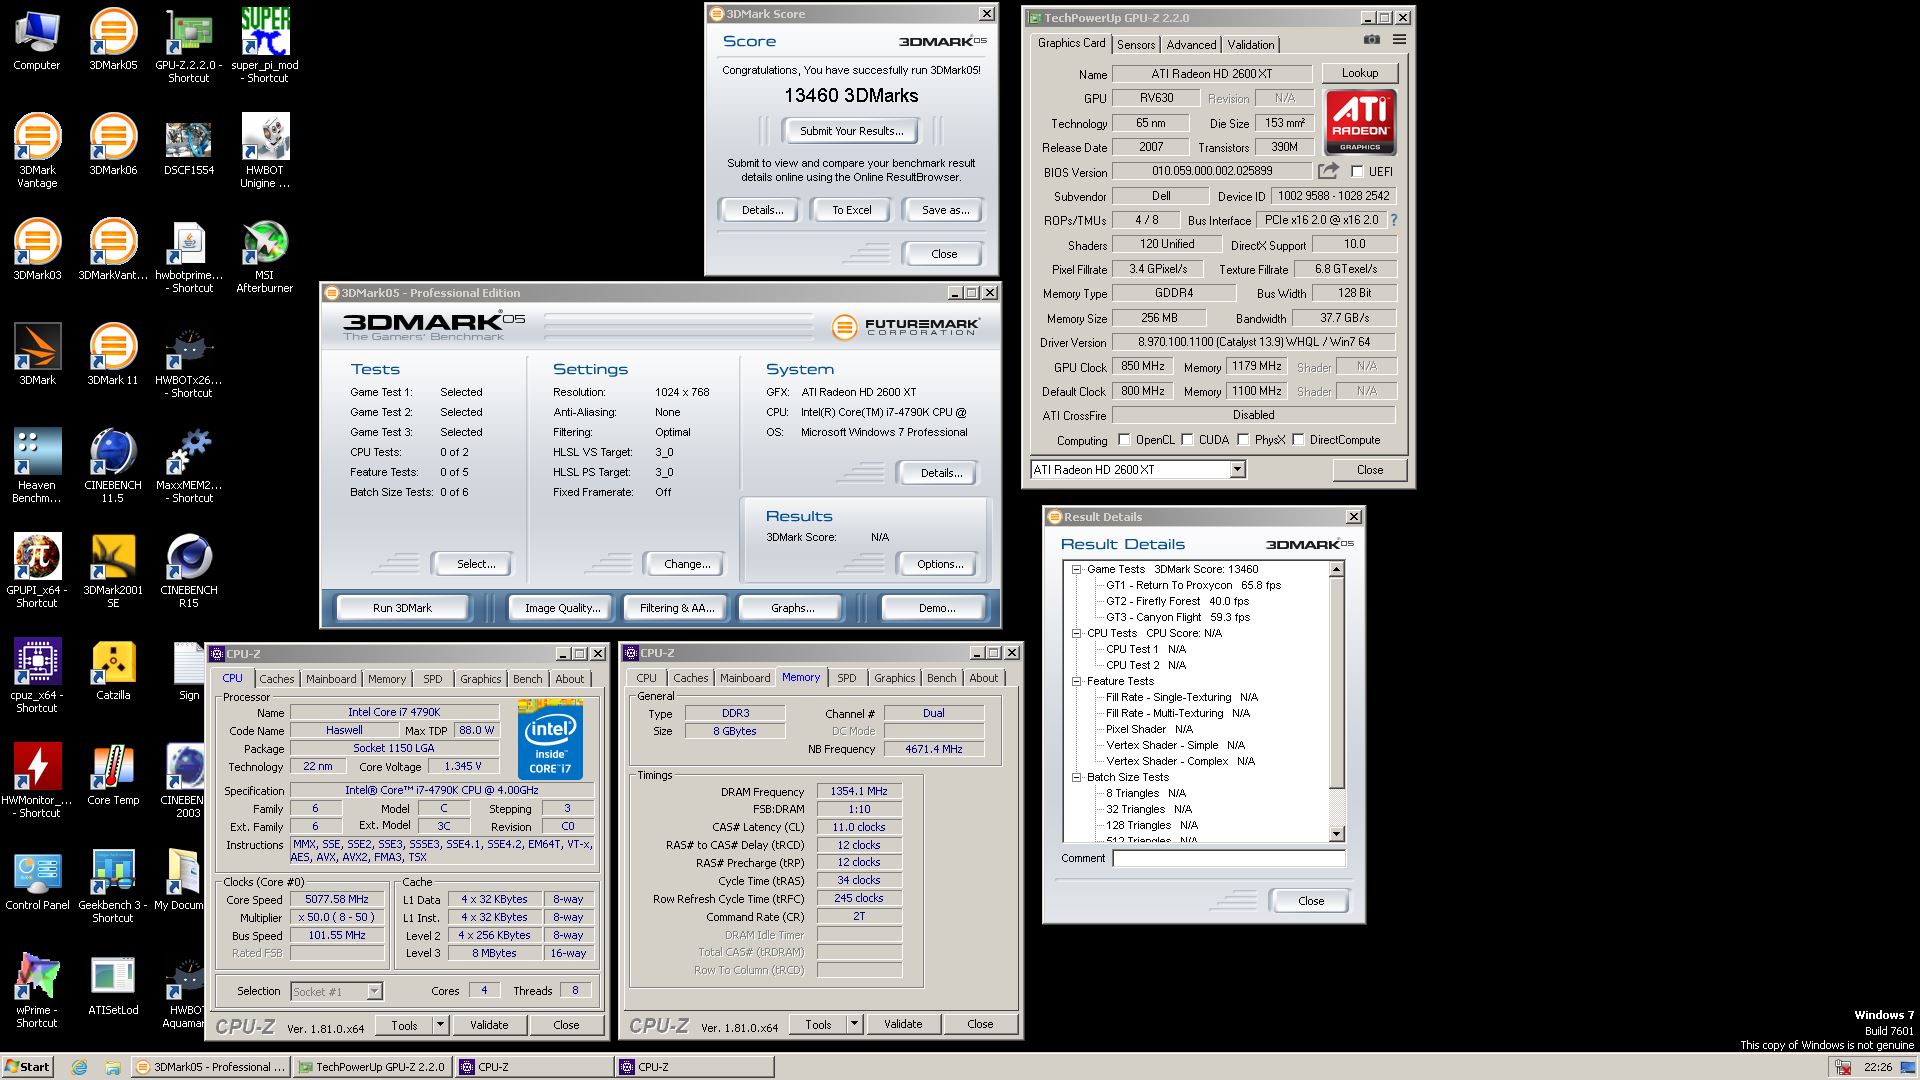
Task: Click Submit Your Results button
Action: click(x=852, y=131)
